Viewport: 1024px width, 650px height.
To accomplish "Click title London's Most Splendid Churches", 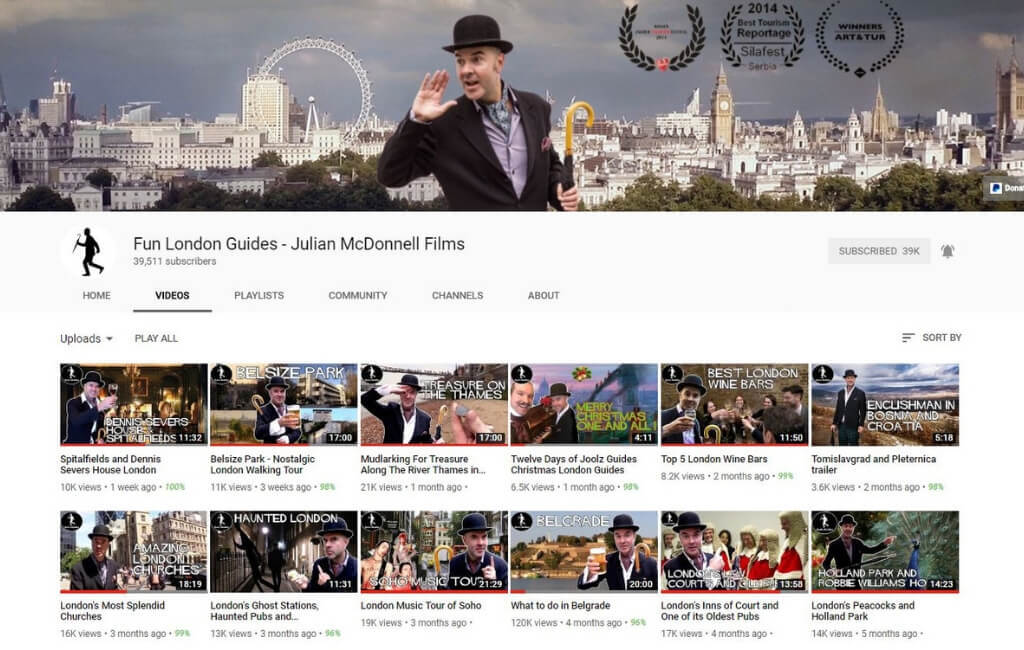I will click(x=112, y=611).
